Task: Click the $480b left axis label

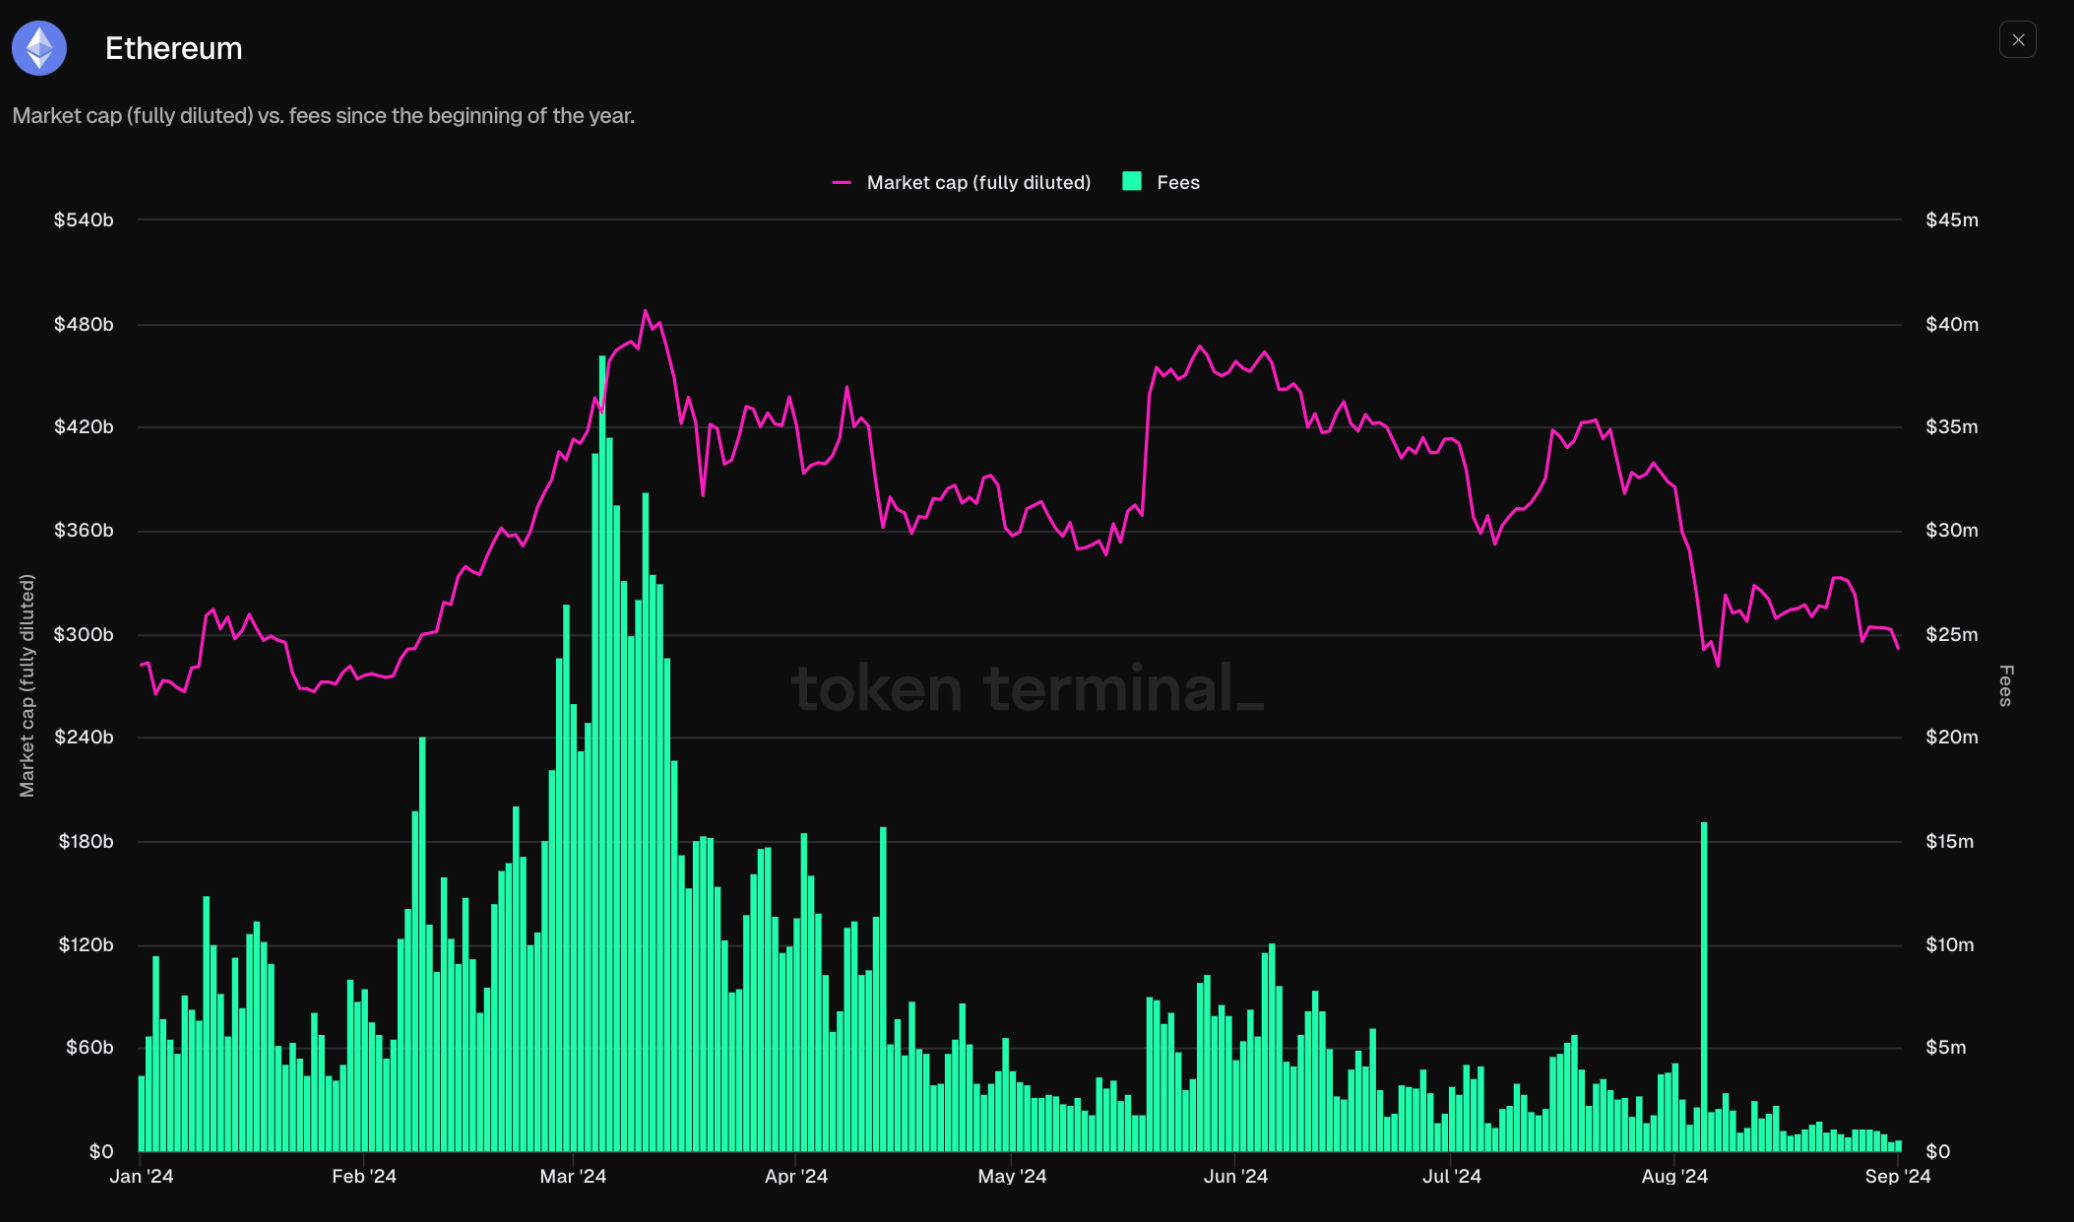Action: (84, 324)
